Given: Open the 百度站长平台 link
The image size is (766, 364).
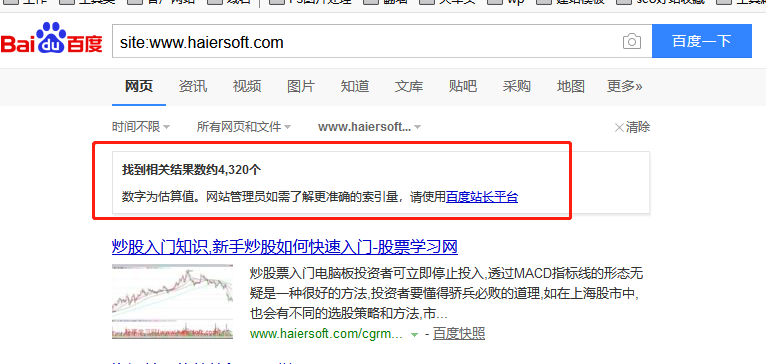Looking at the screenshot, I should click(x=482, y=197).
